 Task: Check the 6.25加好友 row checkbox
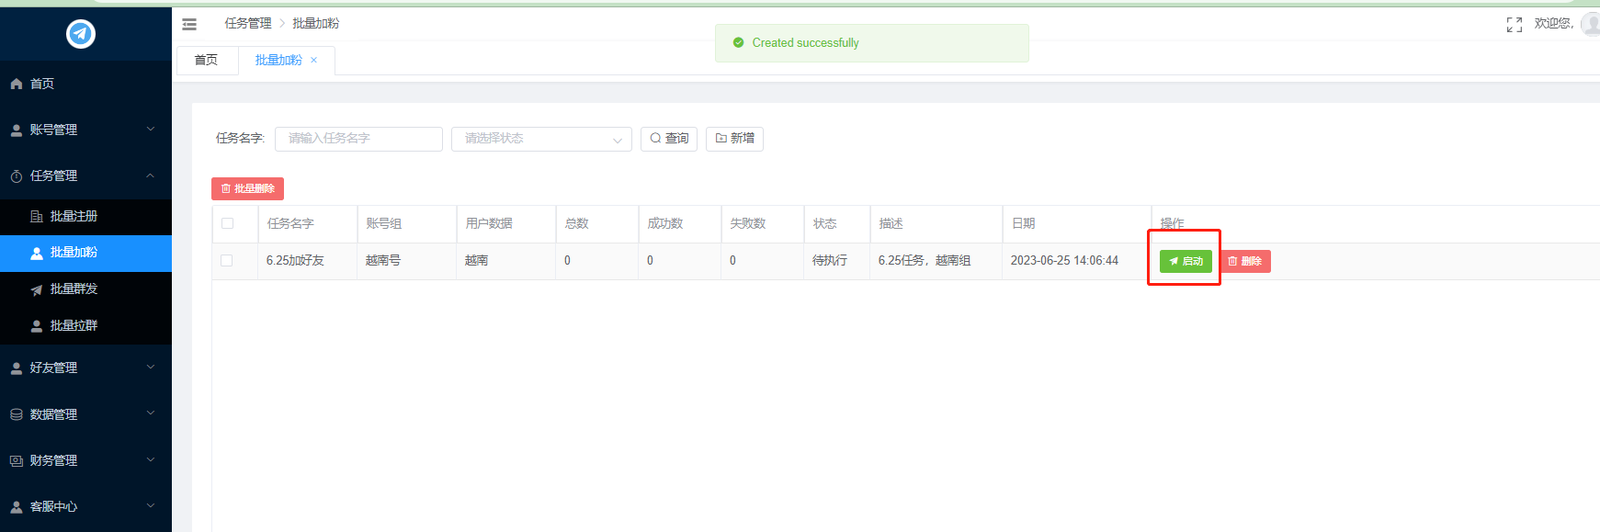pyautogui.click(x=227, y=261)
